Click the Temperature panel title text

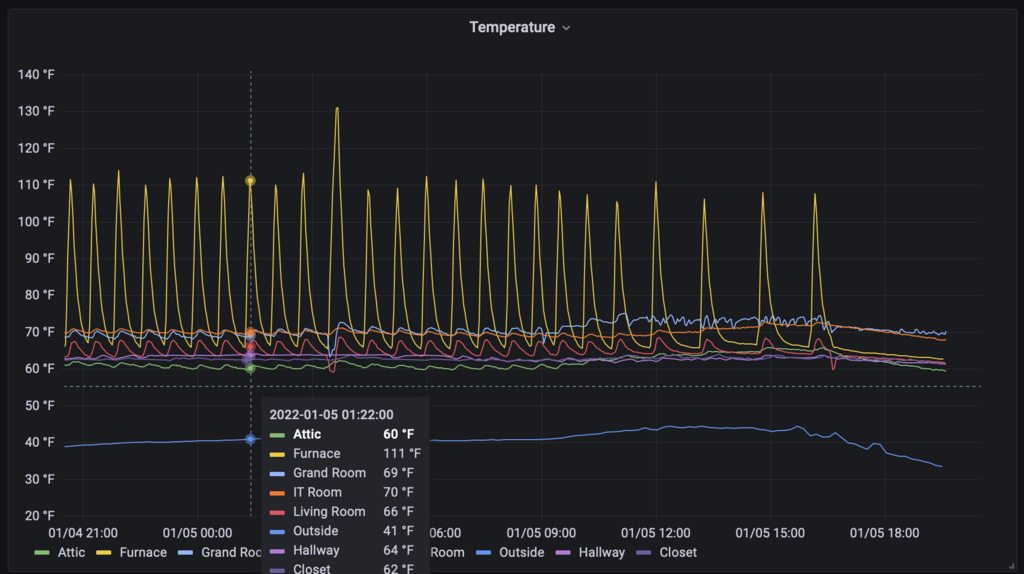point(512,27)
